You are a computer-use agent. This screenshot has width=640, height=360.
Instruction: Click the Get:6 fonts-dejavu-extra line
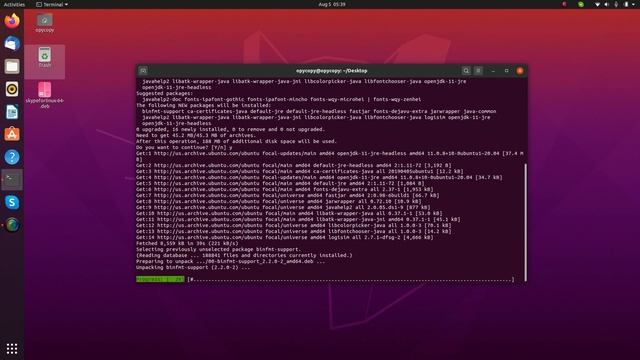(284, 189)
